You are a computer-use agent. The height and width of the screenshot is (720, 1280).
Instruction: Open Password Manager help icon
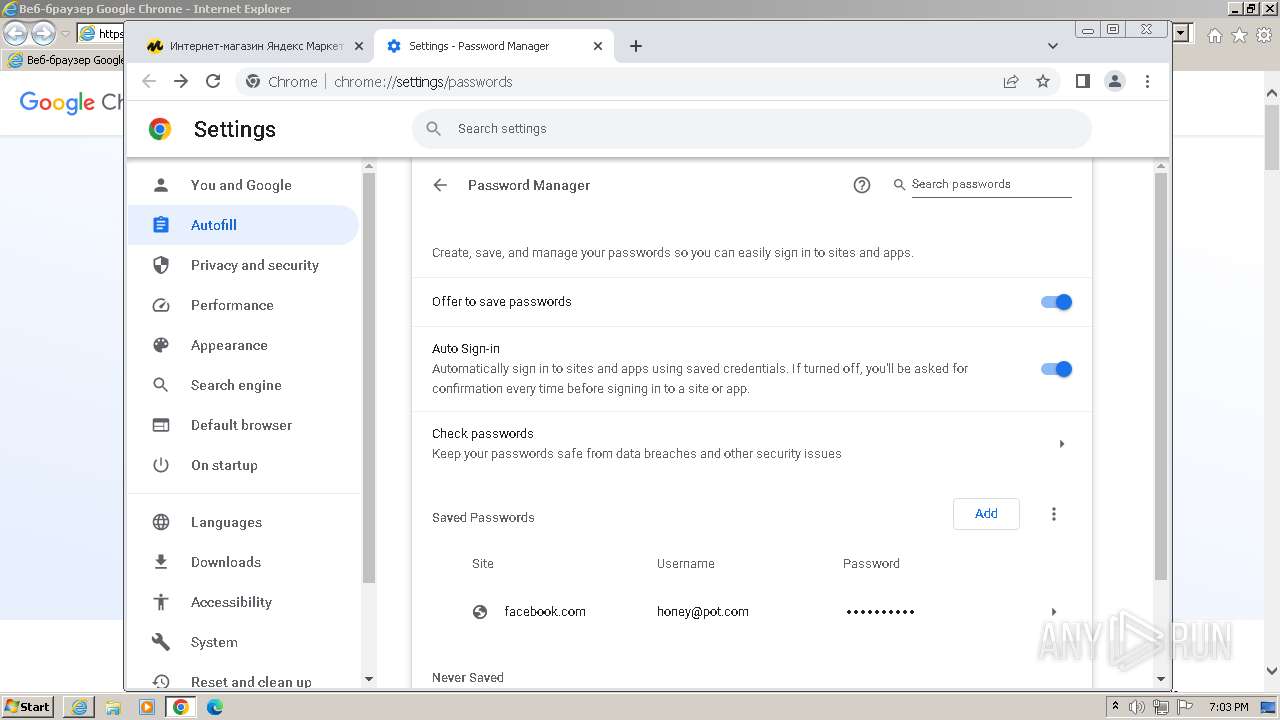tap(862, 185)
